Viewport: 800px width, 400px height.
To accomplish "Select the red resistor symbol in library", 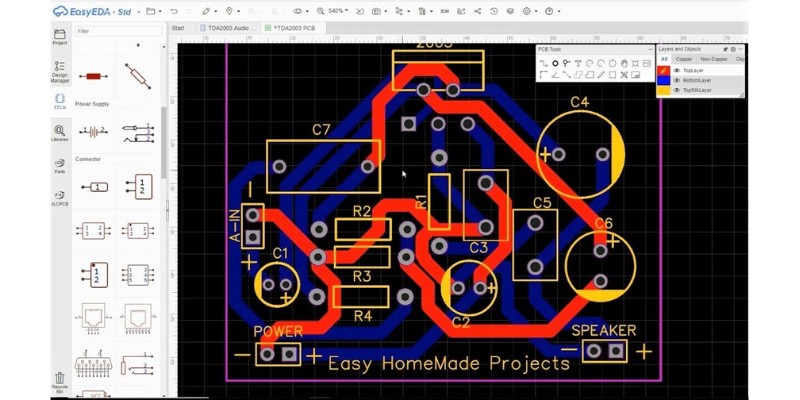I will point(93,77).
